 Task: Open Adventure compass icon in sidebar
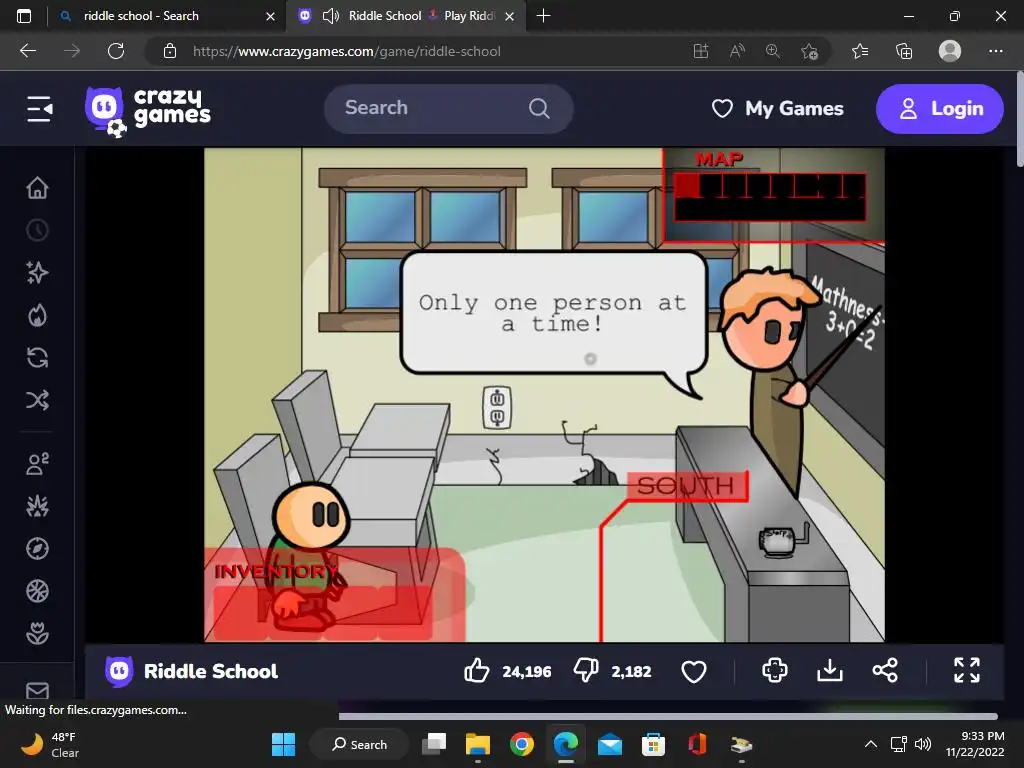(37, 549)
